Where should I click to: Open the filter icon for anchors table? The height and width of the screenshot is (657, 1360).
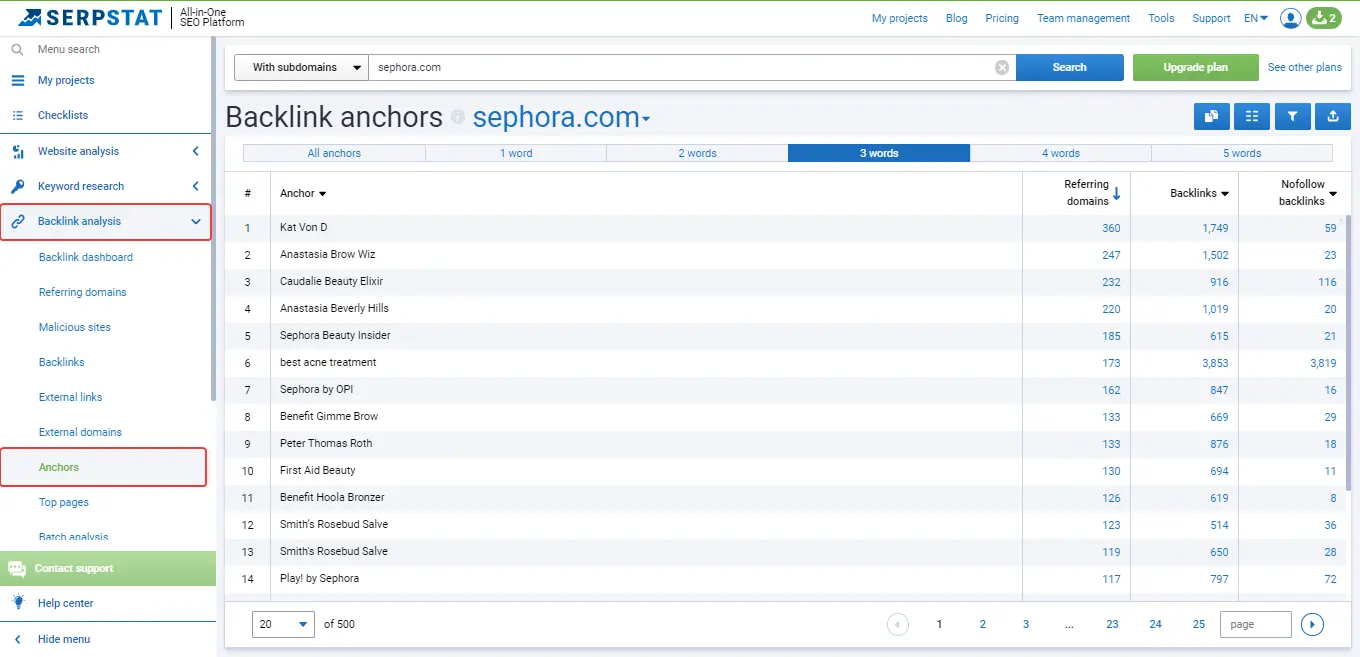[x=1292, y=116]
